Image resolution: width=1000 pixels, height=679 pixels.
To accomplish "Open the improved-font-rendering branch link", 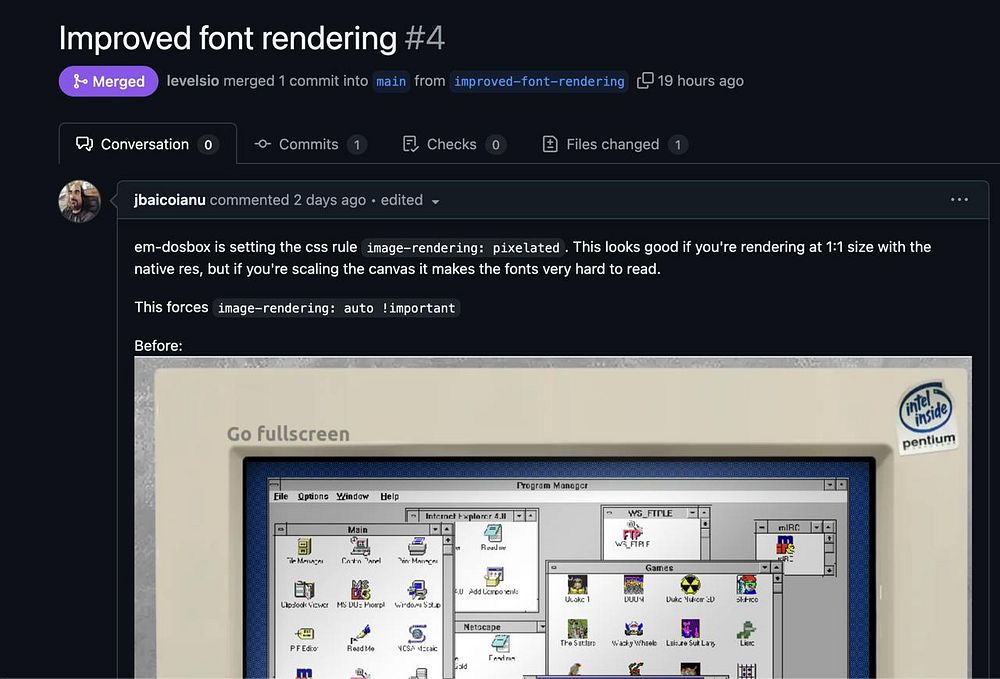I will pos(539,81).
